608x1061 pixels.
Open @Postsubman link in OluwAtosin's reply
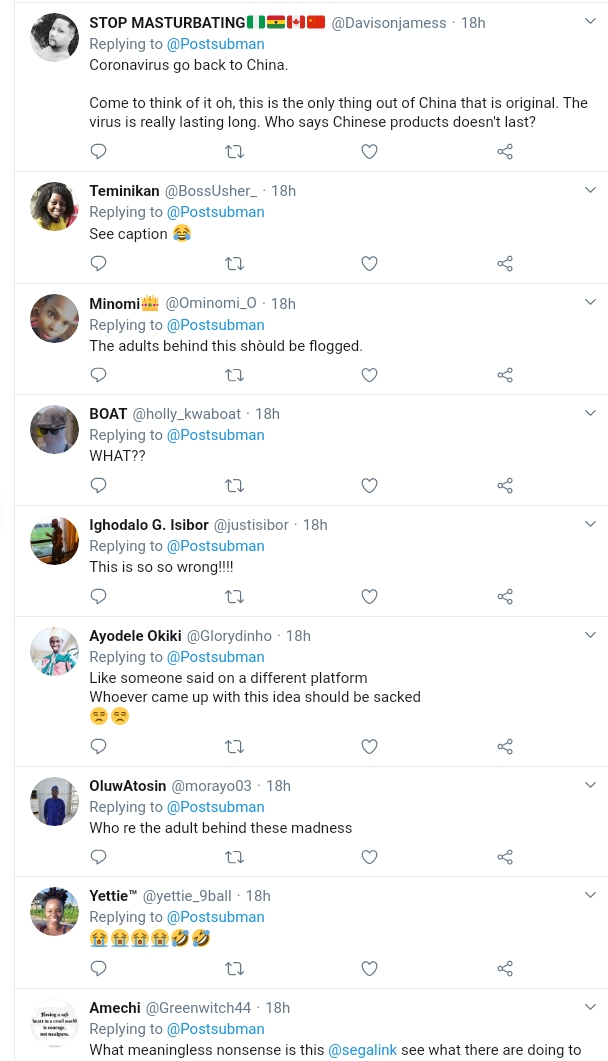[215, 807]
